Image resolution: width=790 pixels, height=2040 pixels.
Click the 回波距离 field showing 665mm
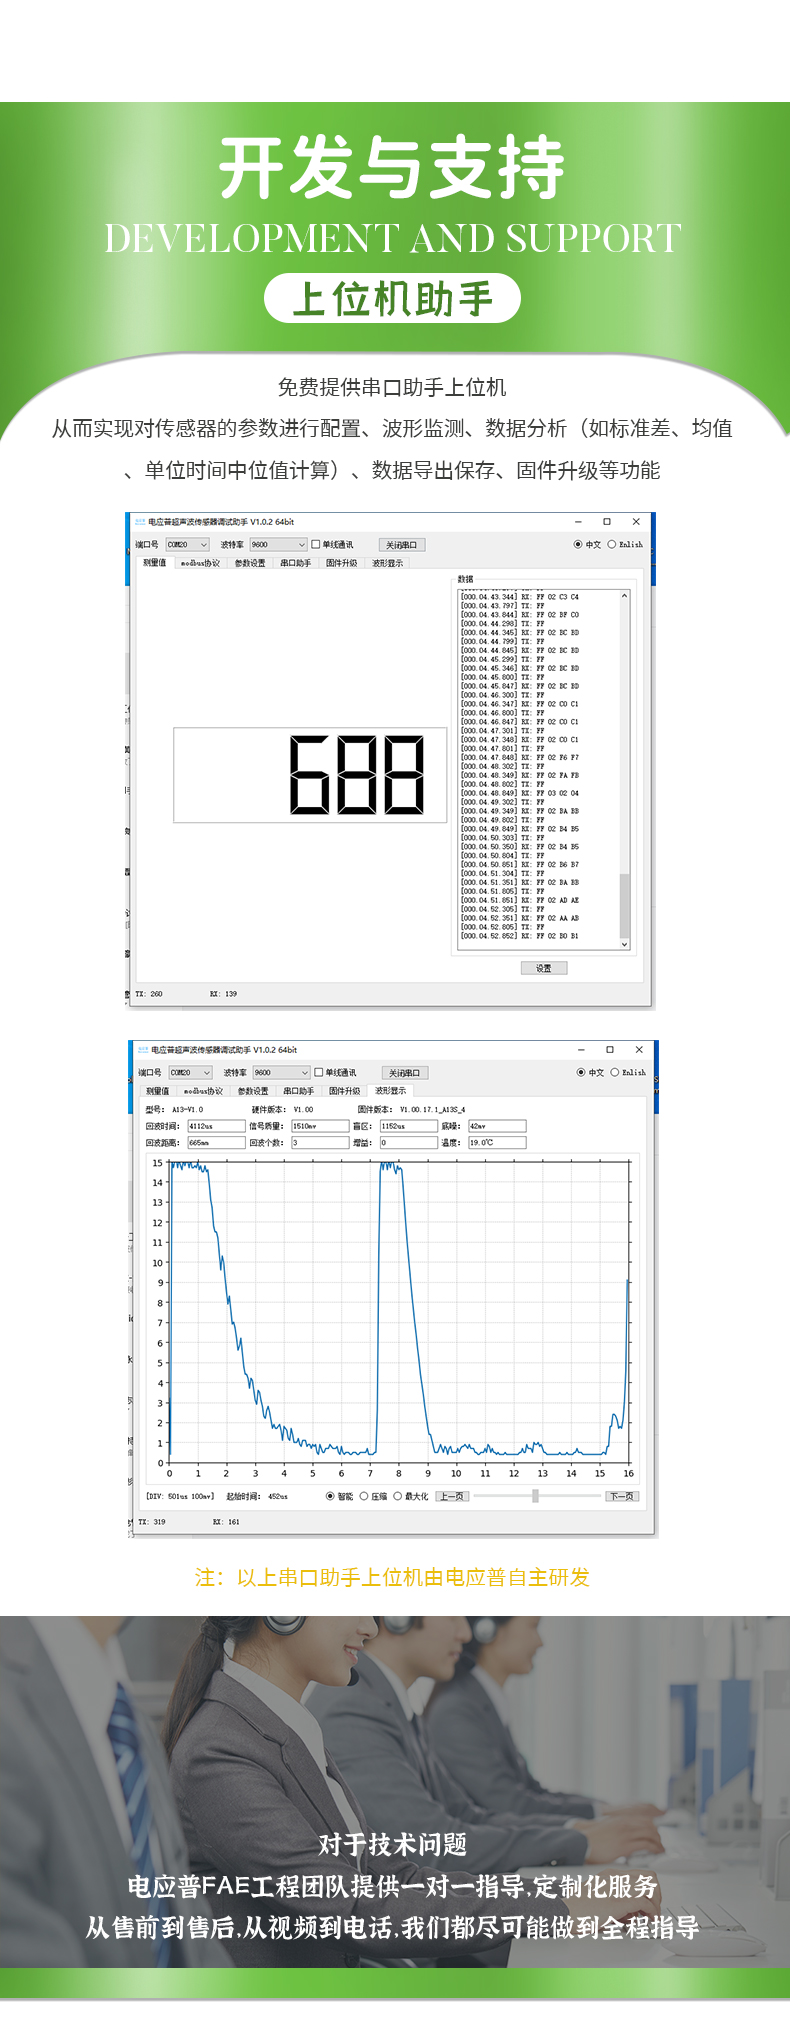[x=216, y=1142]
